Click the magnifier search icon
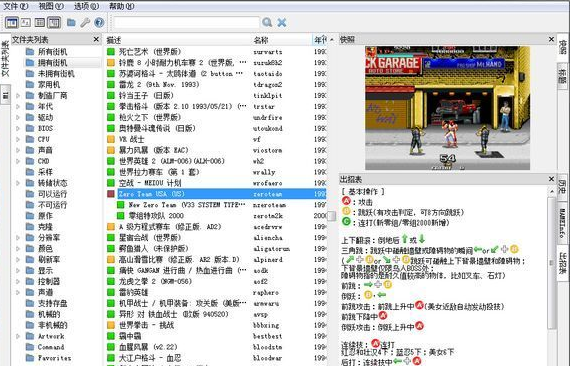 click(267, 23)
